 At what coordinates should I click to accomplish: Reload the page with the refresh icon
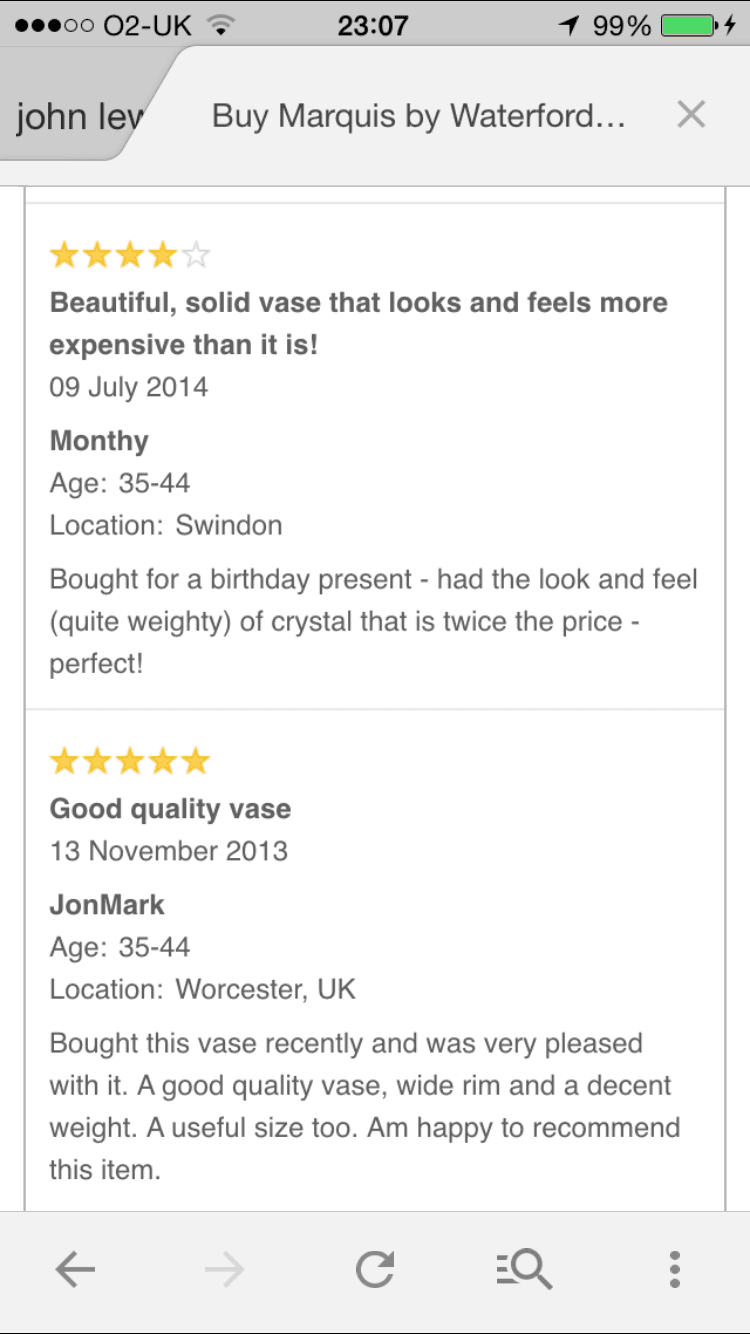coord(375,1270)
